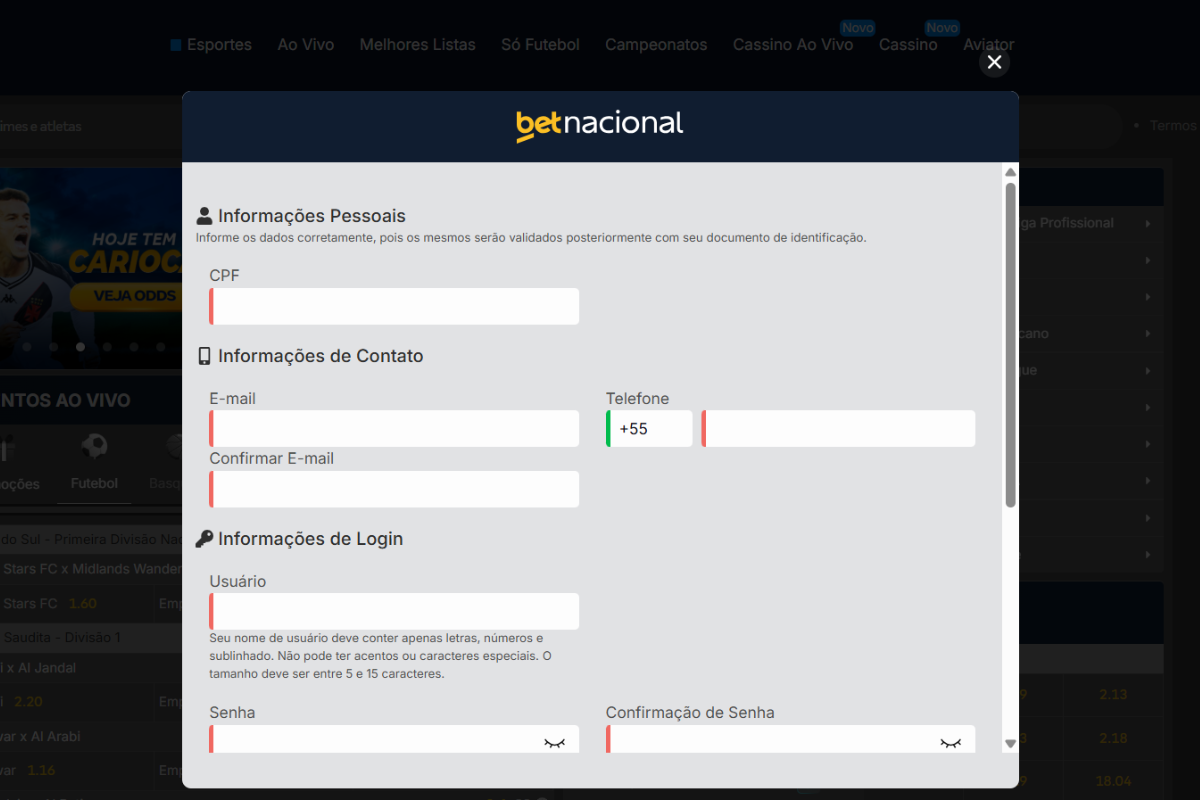Screen dimensions: 1200x800
Task: Select the Futebol soccer ball icon
Action: click(93, 446)
